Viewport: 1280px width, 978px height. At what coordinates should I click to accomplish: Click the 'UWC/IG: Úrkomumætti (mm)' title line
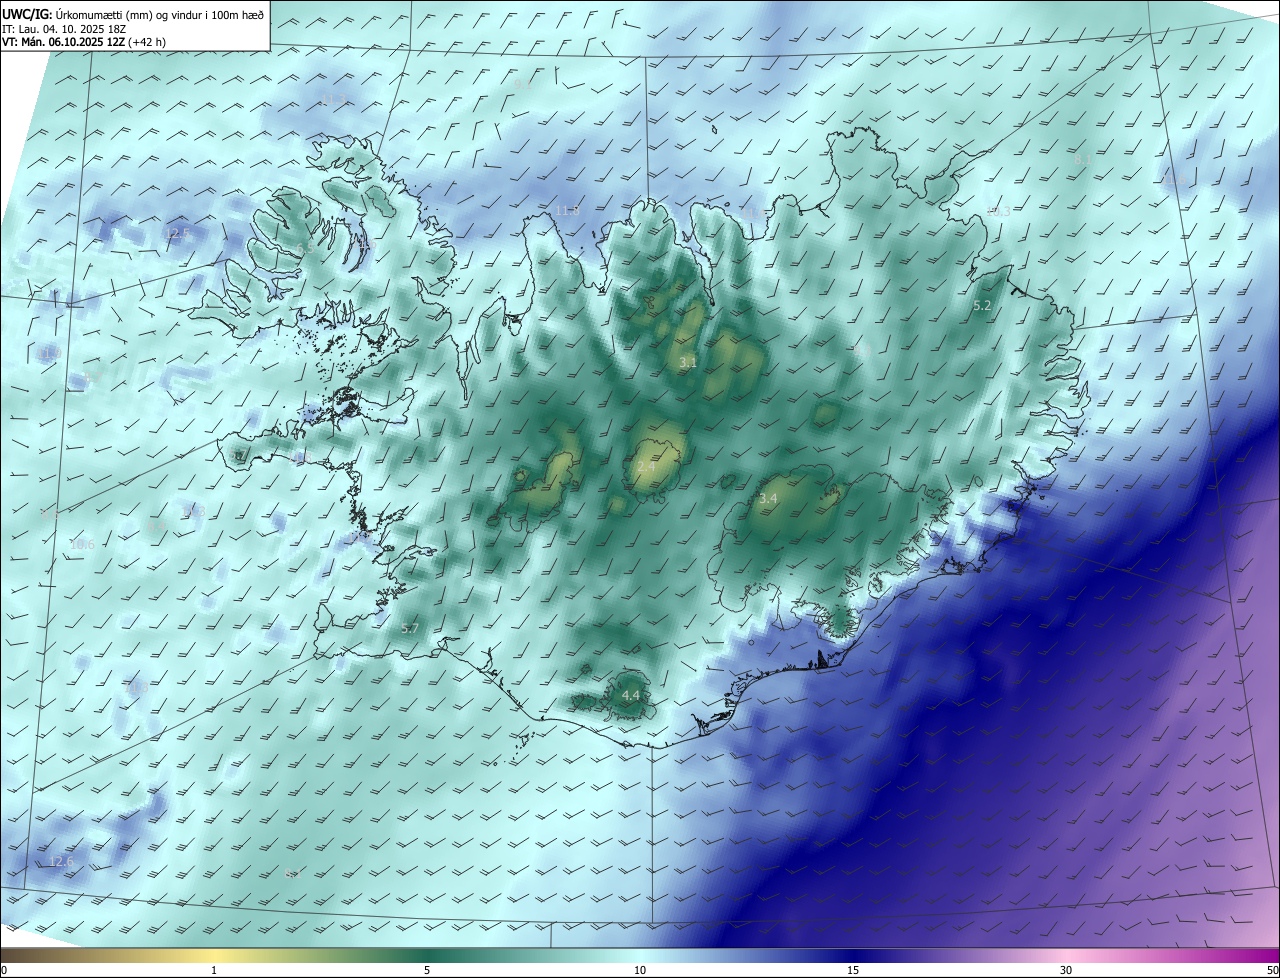[x=133, y=14]
